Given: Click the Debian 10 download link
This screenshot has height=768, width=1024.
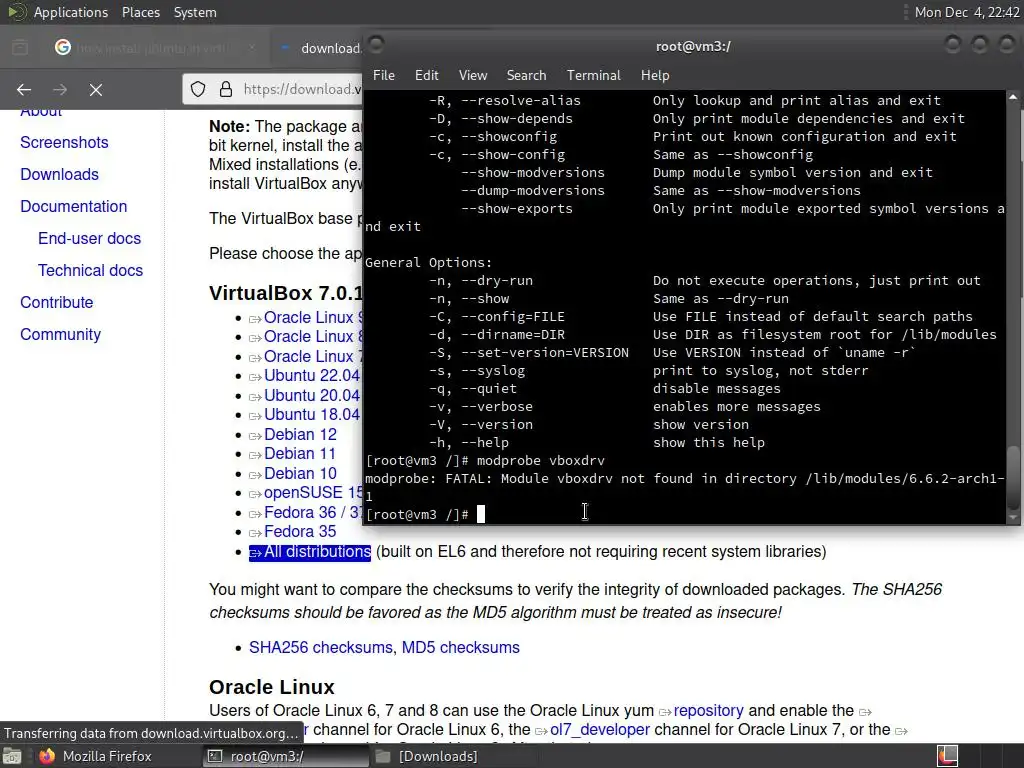Looking at the screenshot, I should [x=300, y=473].
